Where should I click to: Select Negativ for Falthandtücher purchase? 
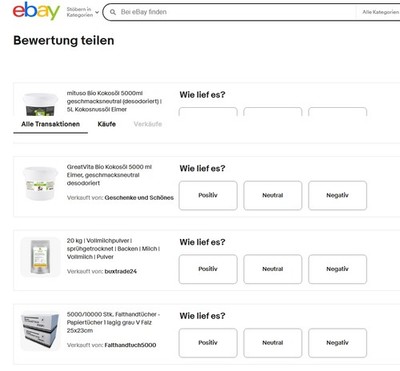tap(337, 343)
